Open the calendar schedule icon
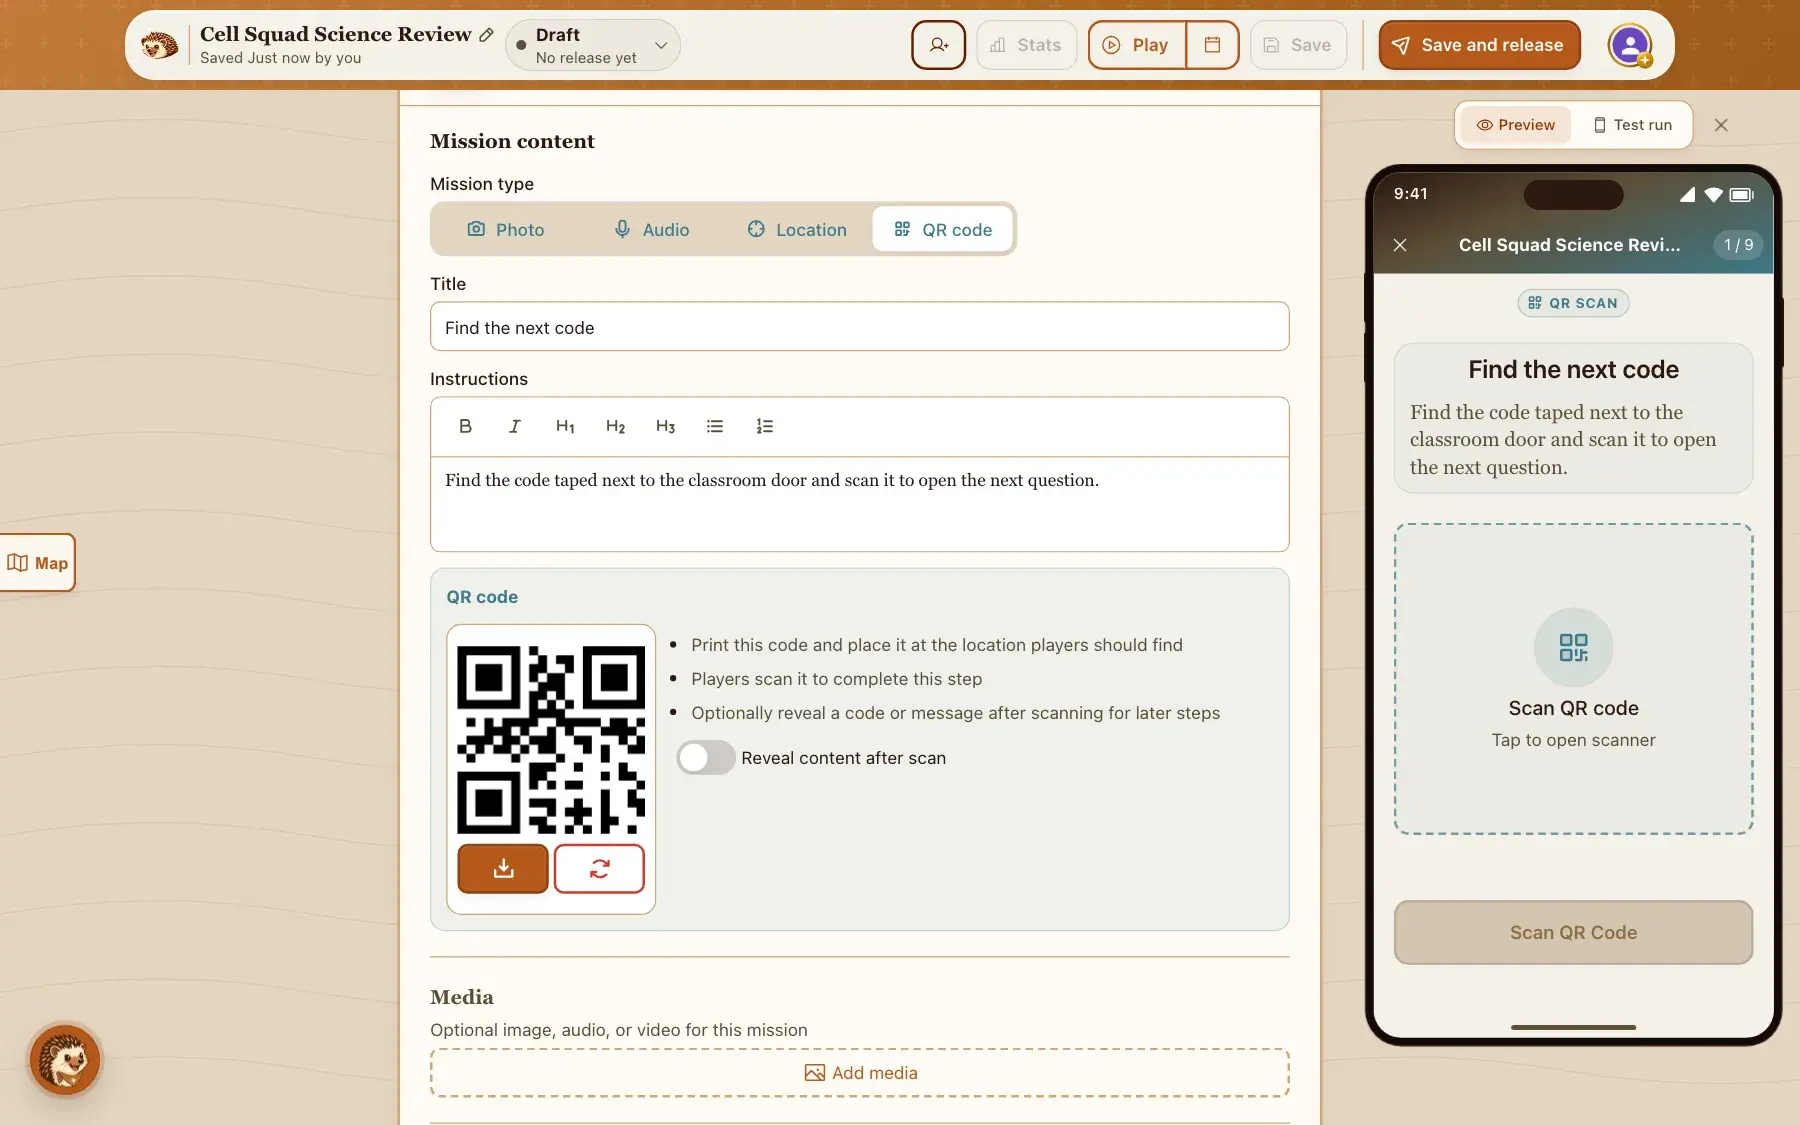The image size is (1800, 1125). (x=1212, y=45)
